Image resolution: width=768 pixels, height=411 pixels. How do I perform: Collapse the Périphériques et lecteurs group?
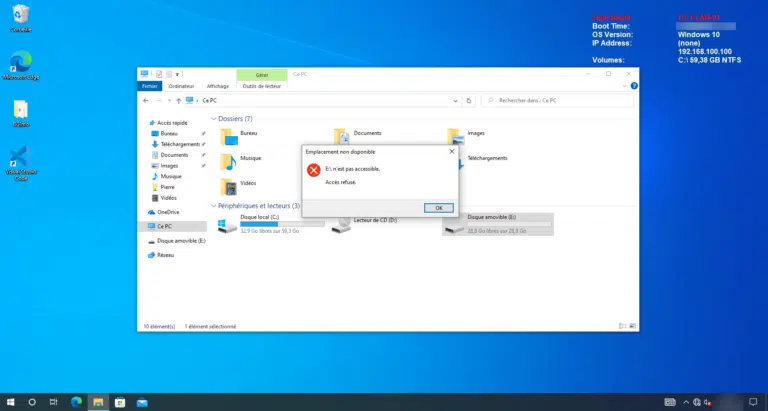(214, 206)
